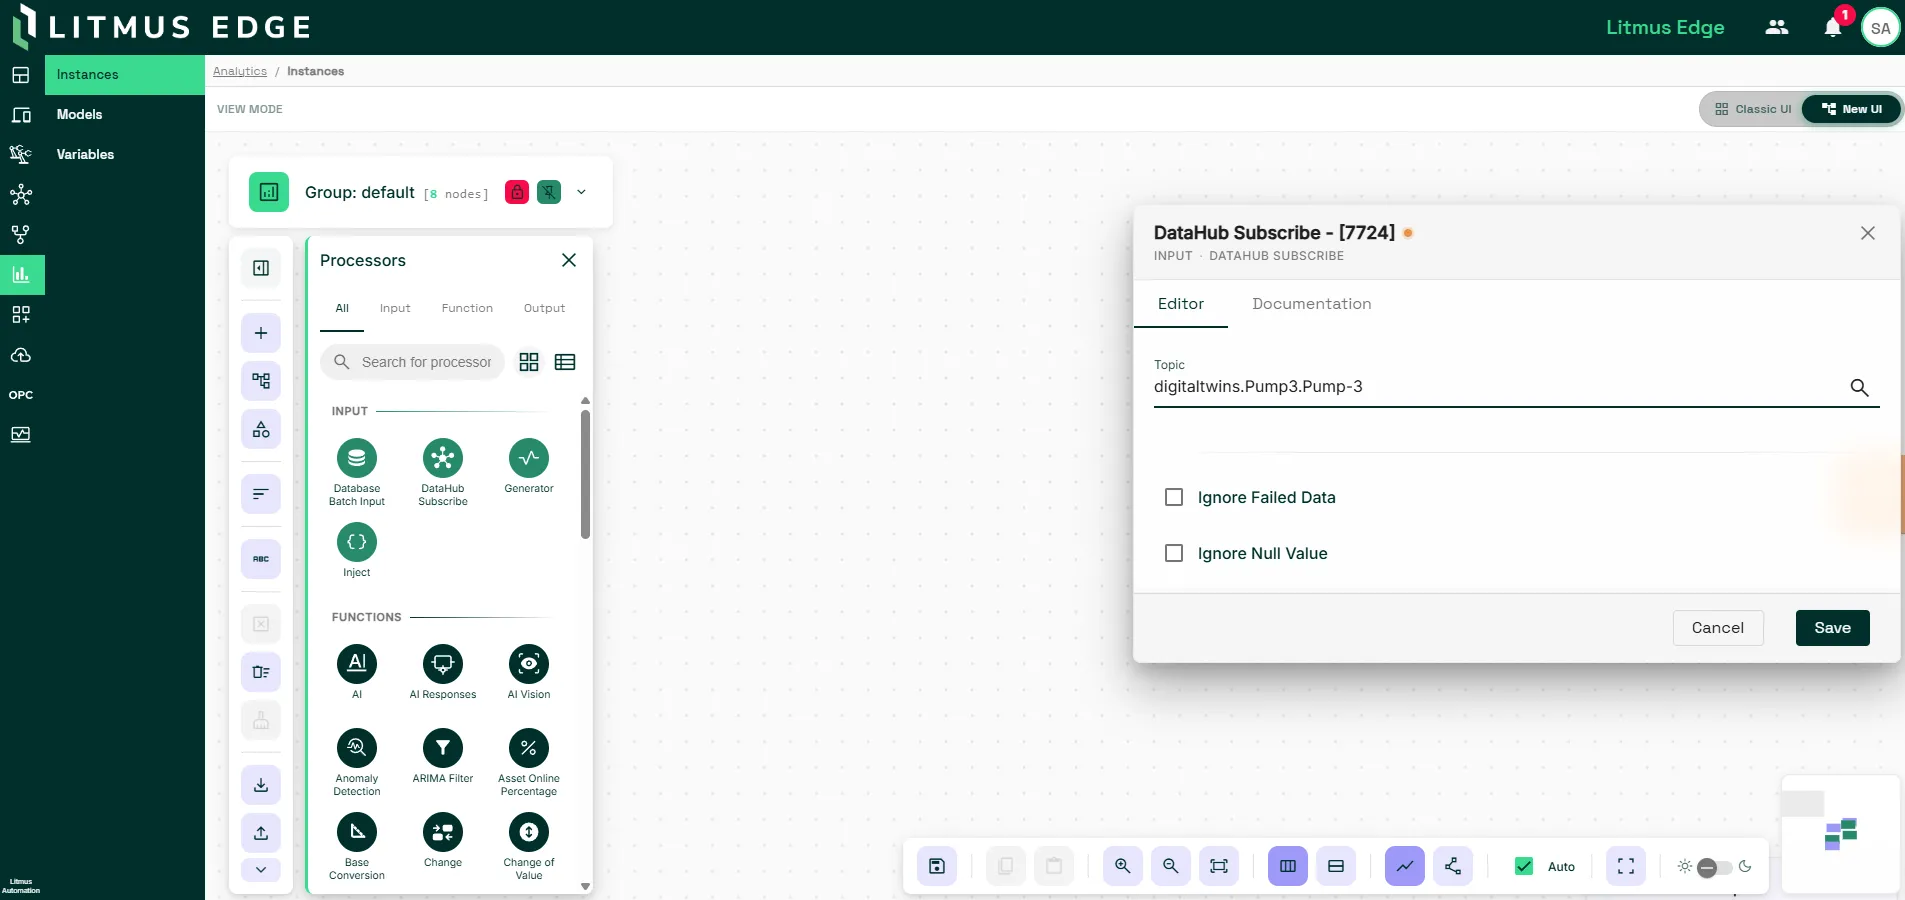This screenshot has height=900, width=1905.
Task: Switch to grid view of processors
Action: coord(529,362)
